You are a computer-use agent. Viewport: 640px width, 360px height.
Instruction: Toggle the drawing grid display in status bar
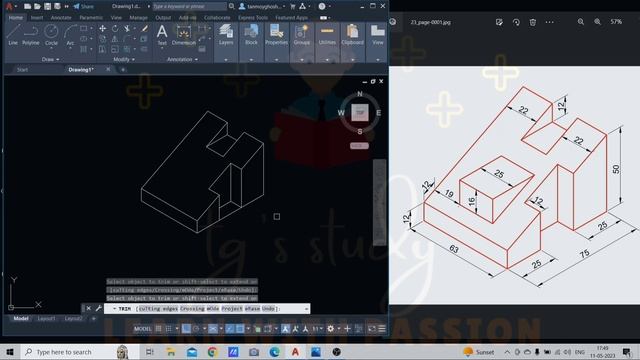(x=158, y=329)
